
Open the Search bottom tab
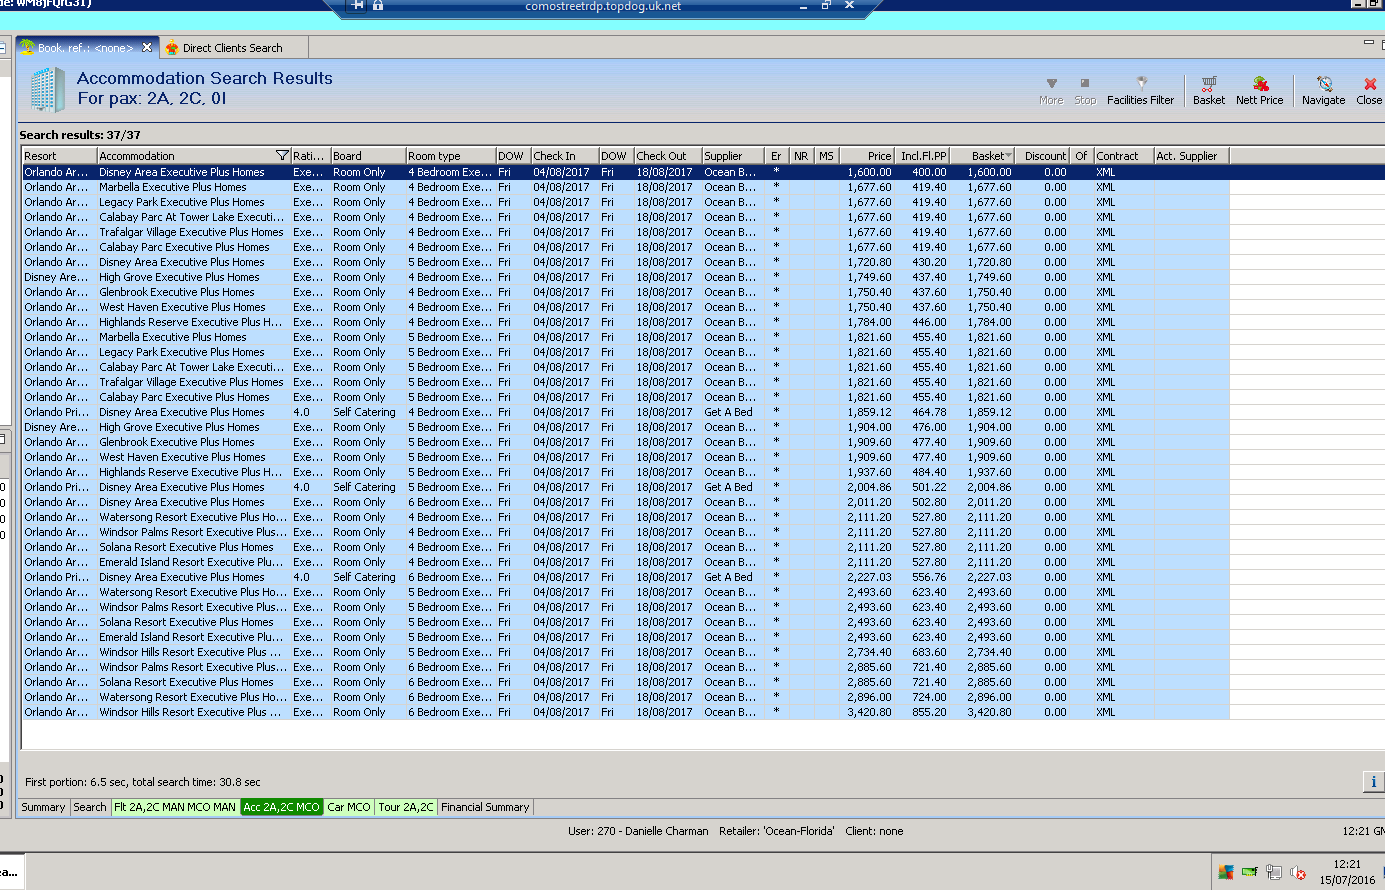[90, 807]
